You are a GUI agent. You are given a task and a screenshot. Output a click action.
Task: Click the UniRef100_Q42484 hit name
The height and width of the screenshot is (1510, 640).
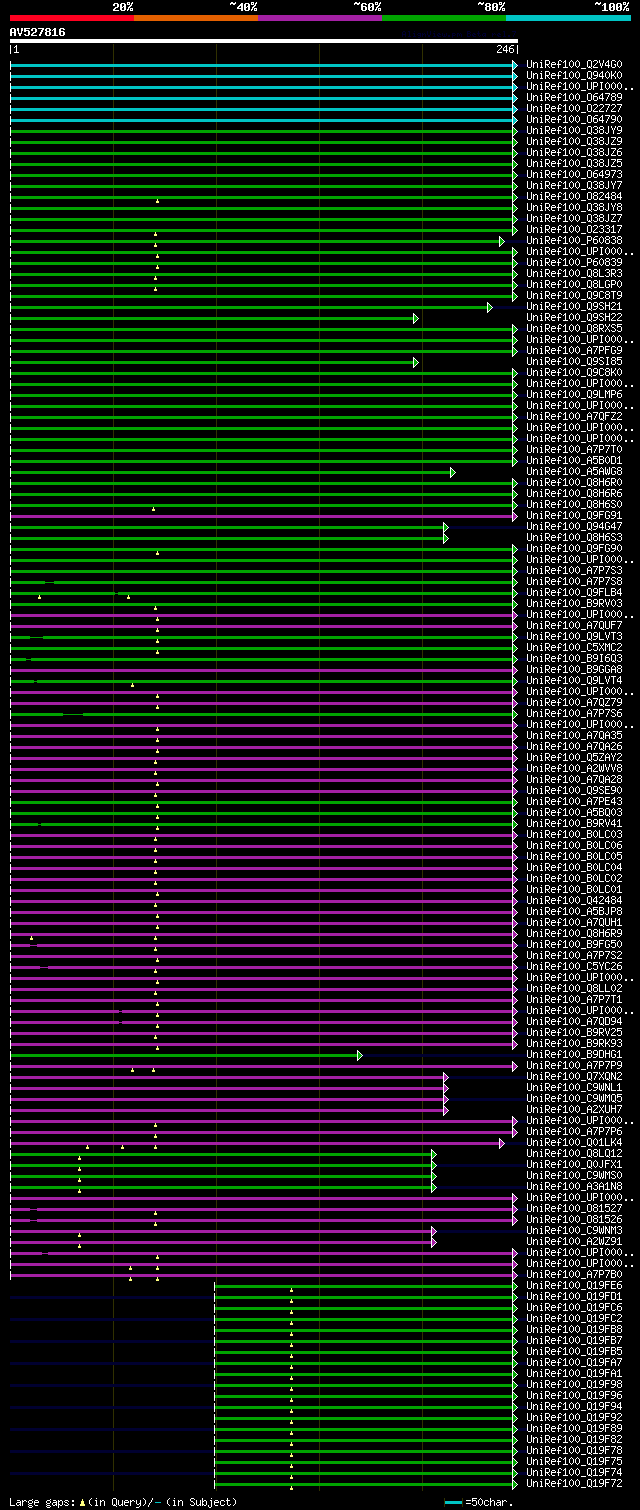pyautogui.click(x=574, y=901)
